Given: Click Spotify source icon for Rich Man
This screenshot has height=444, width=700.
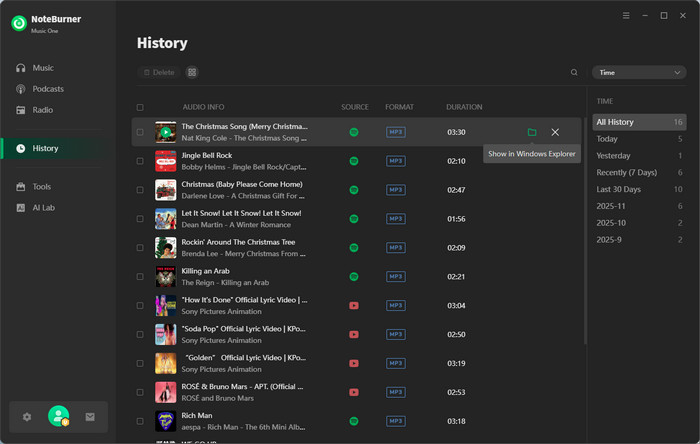Looking at the screenshot, I should (x=354, y=421).
